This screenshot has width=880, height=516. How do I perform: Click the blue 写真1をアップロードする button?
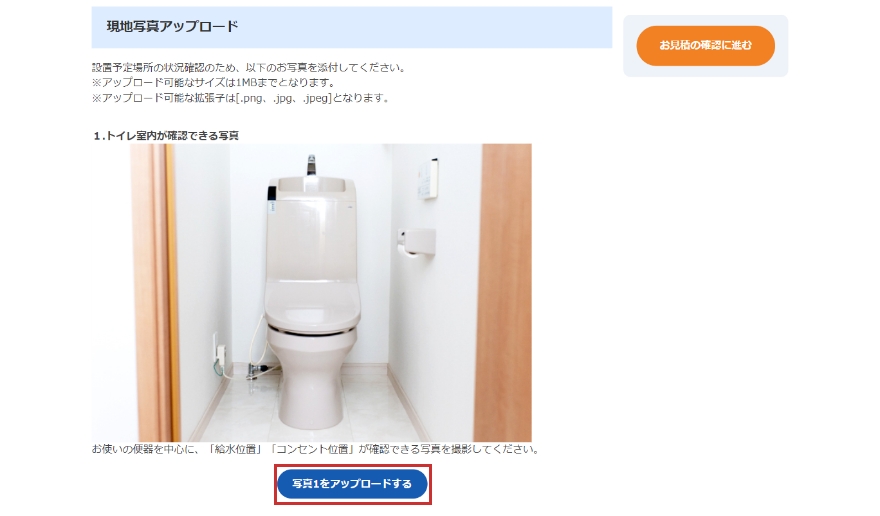point(352,483)
